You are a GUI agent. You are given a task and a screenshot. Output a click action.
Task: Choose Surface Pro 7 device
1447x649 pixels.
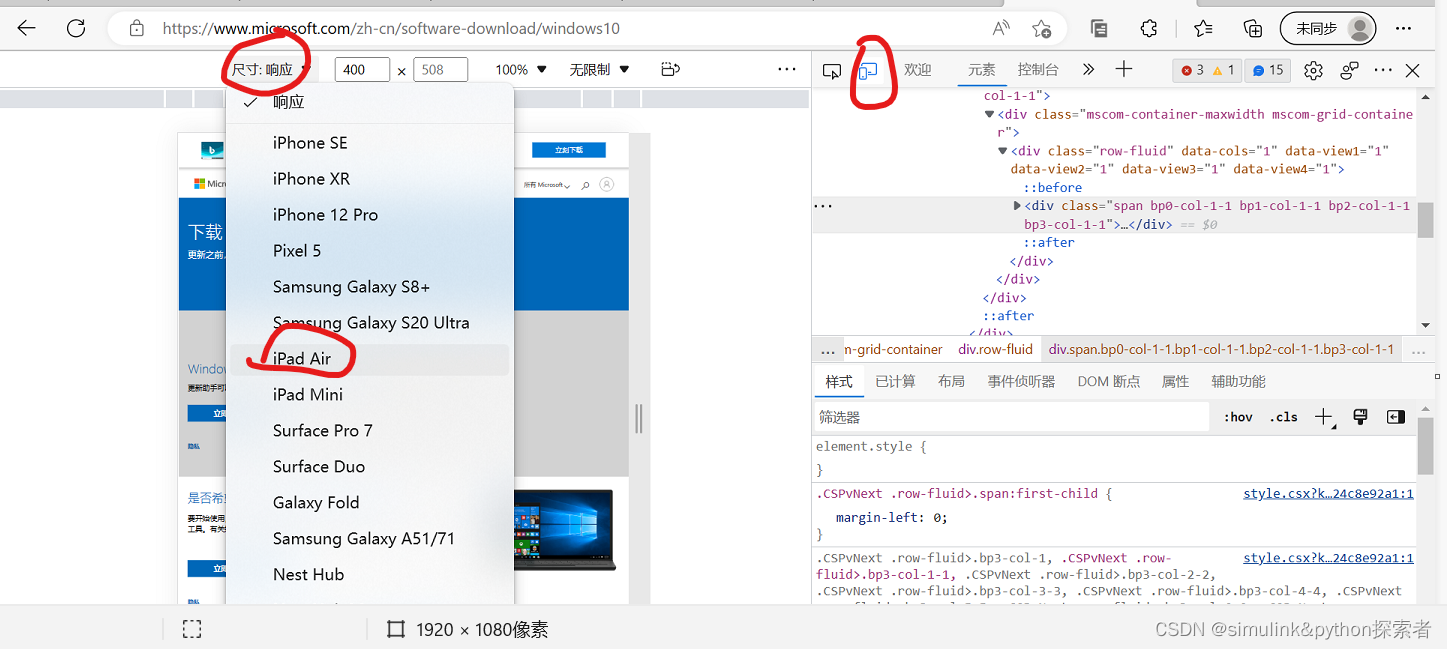pos(370,431)
